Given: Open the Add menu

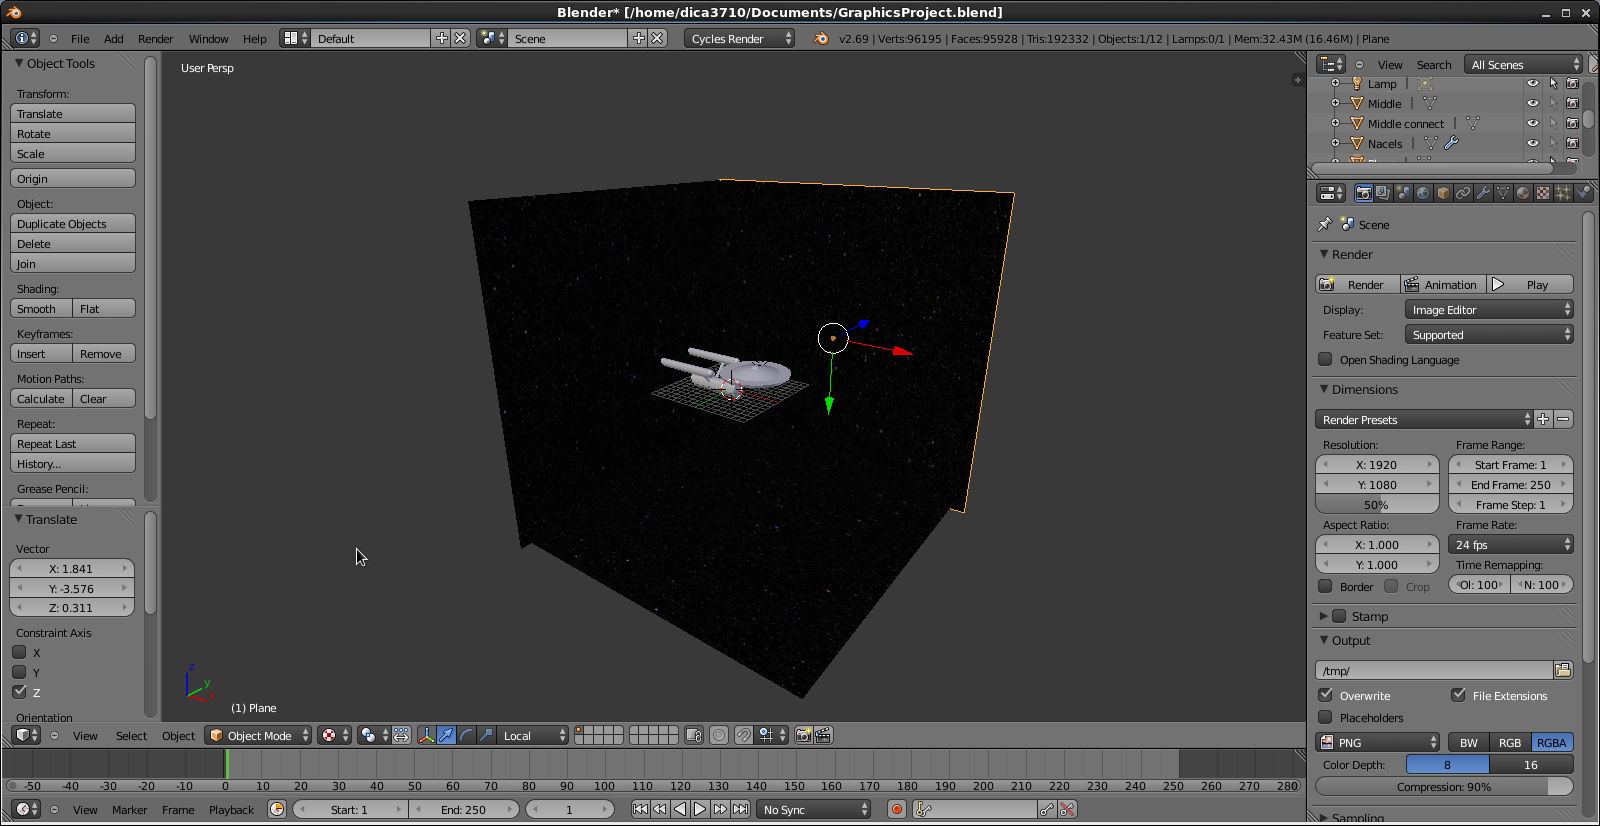Looking at the screenshot, I should 114,39.
